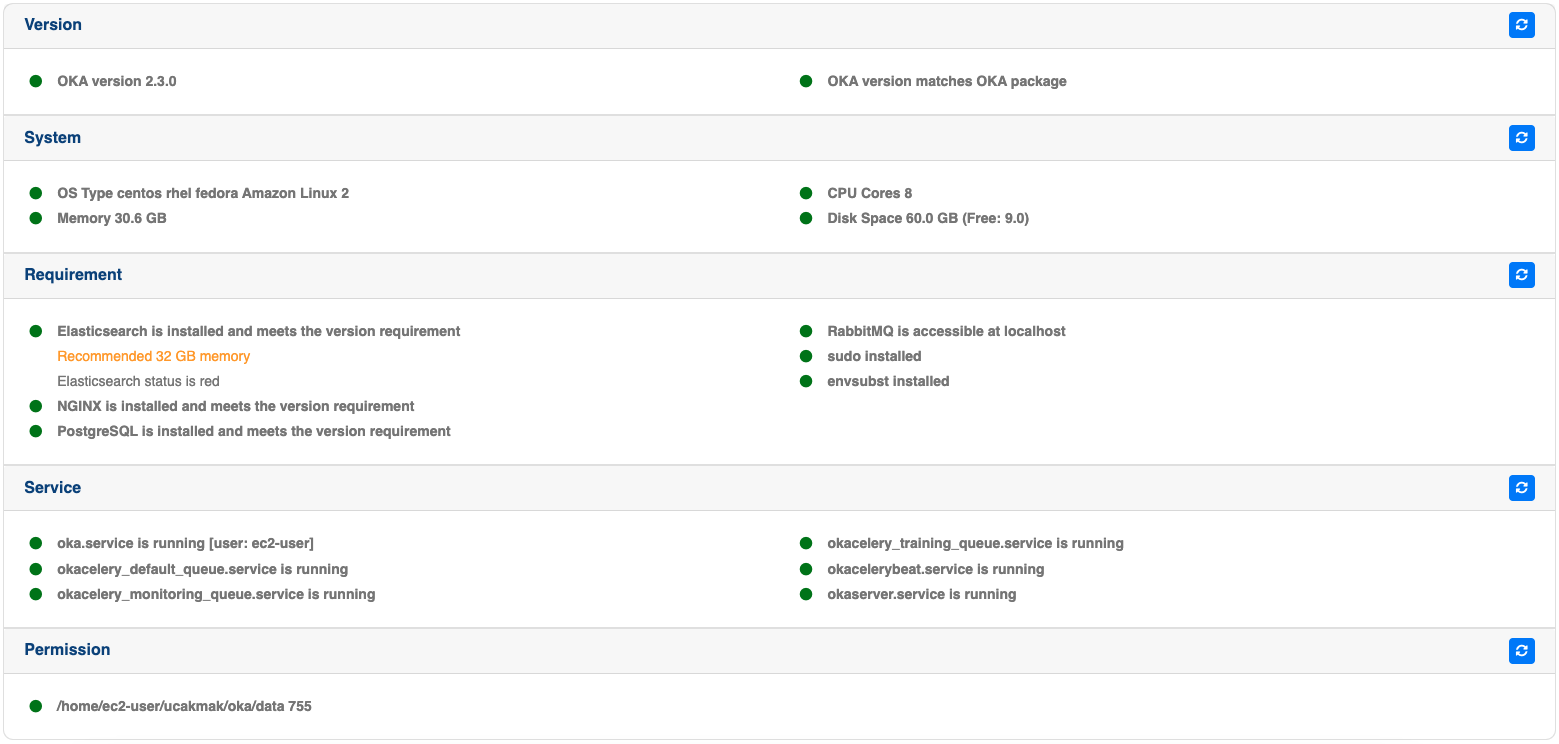The width and height of the screenshot is (1559, 744).
Task: Click the Version section header
Action: [x=53, y=25]
